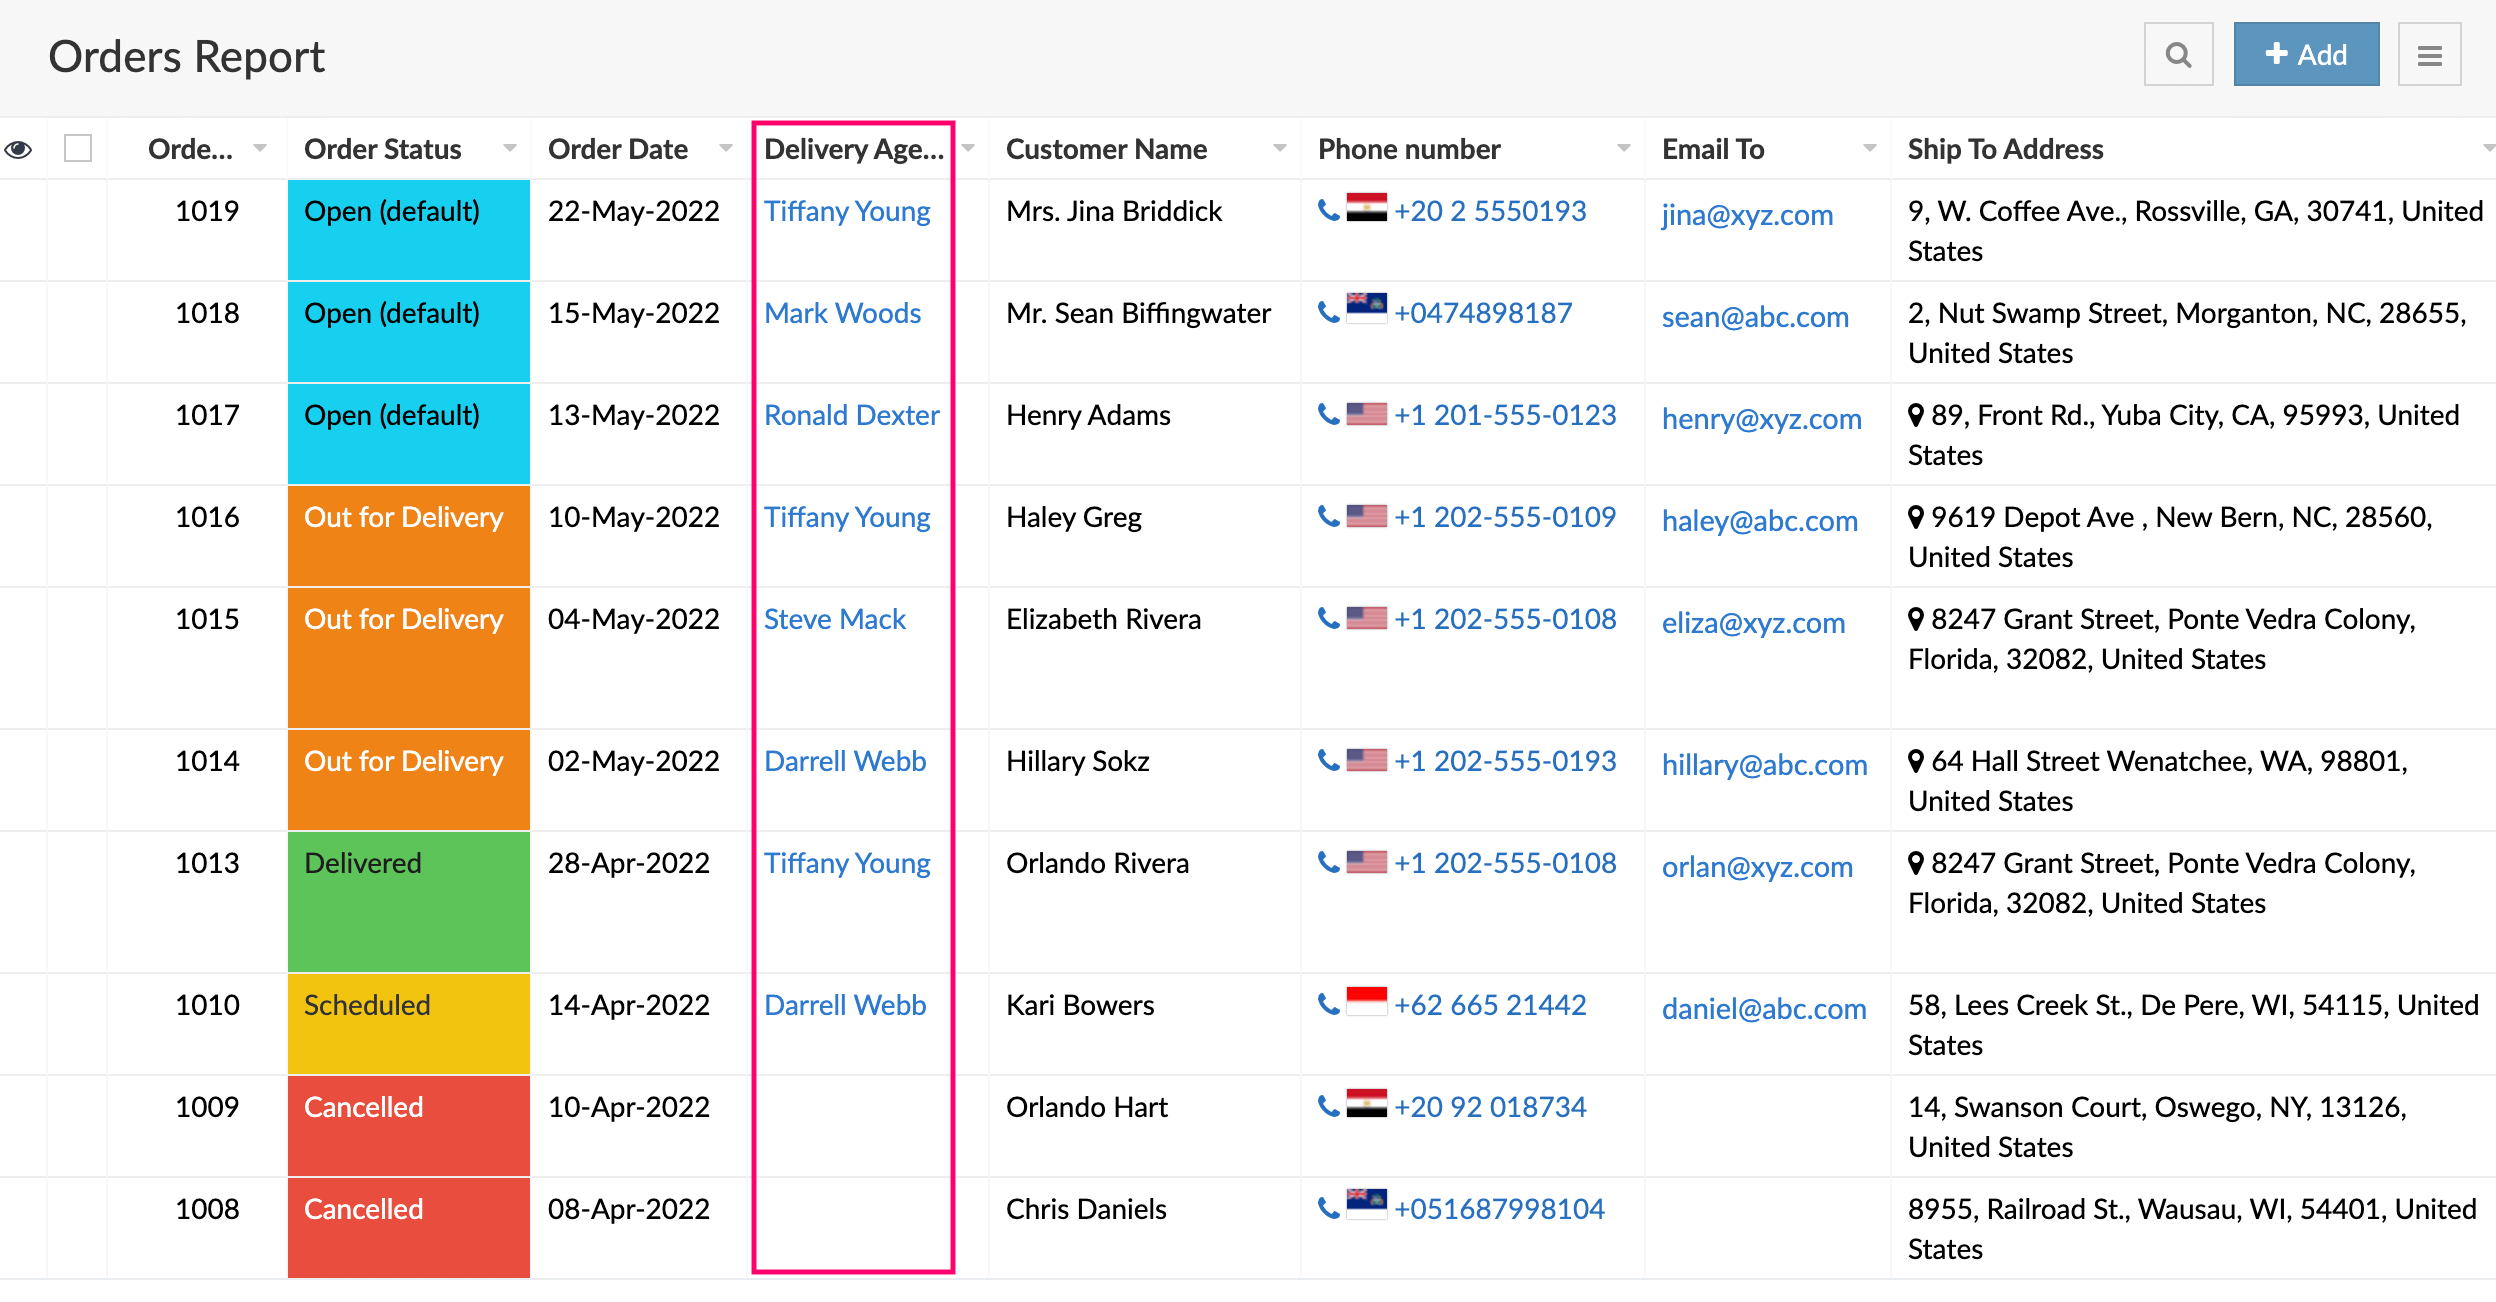This screenshot has height=1302, width=2496.
Task: Click the Customer Name column header
Action: tap(1106, 149)
